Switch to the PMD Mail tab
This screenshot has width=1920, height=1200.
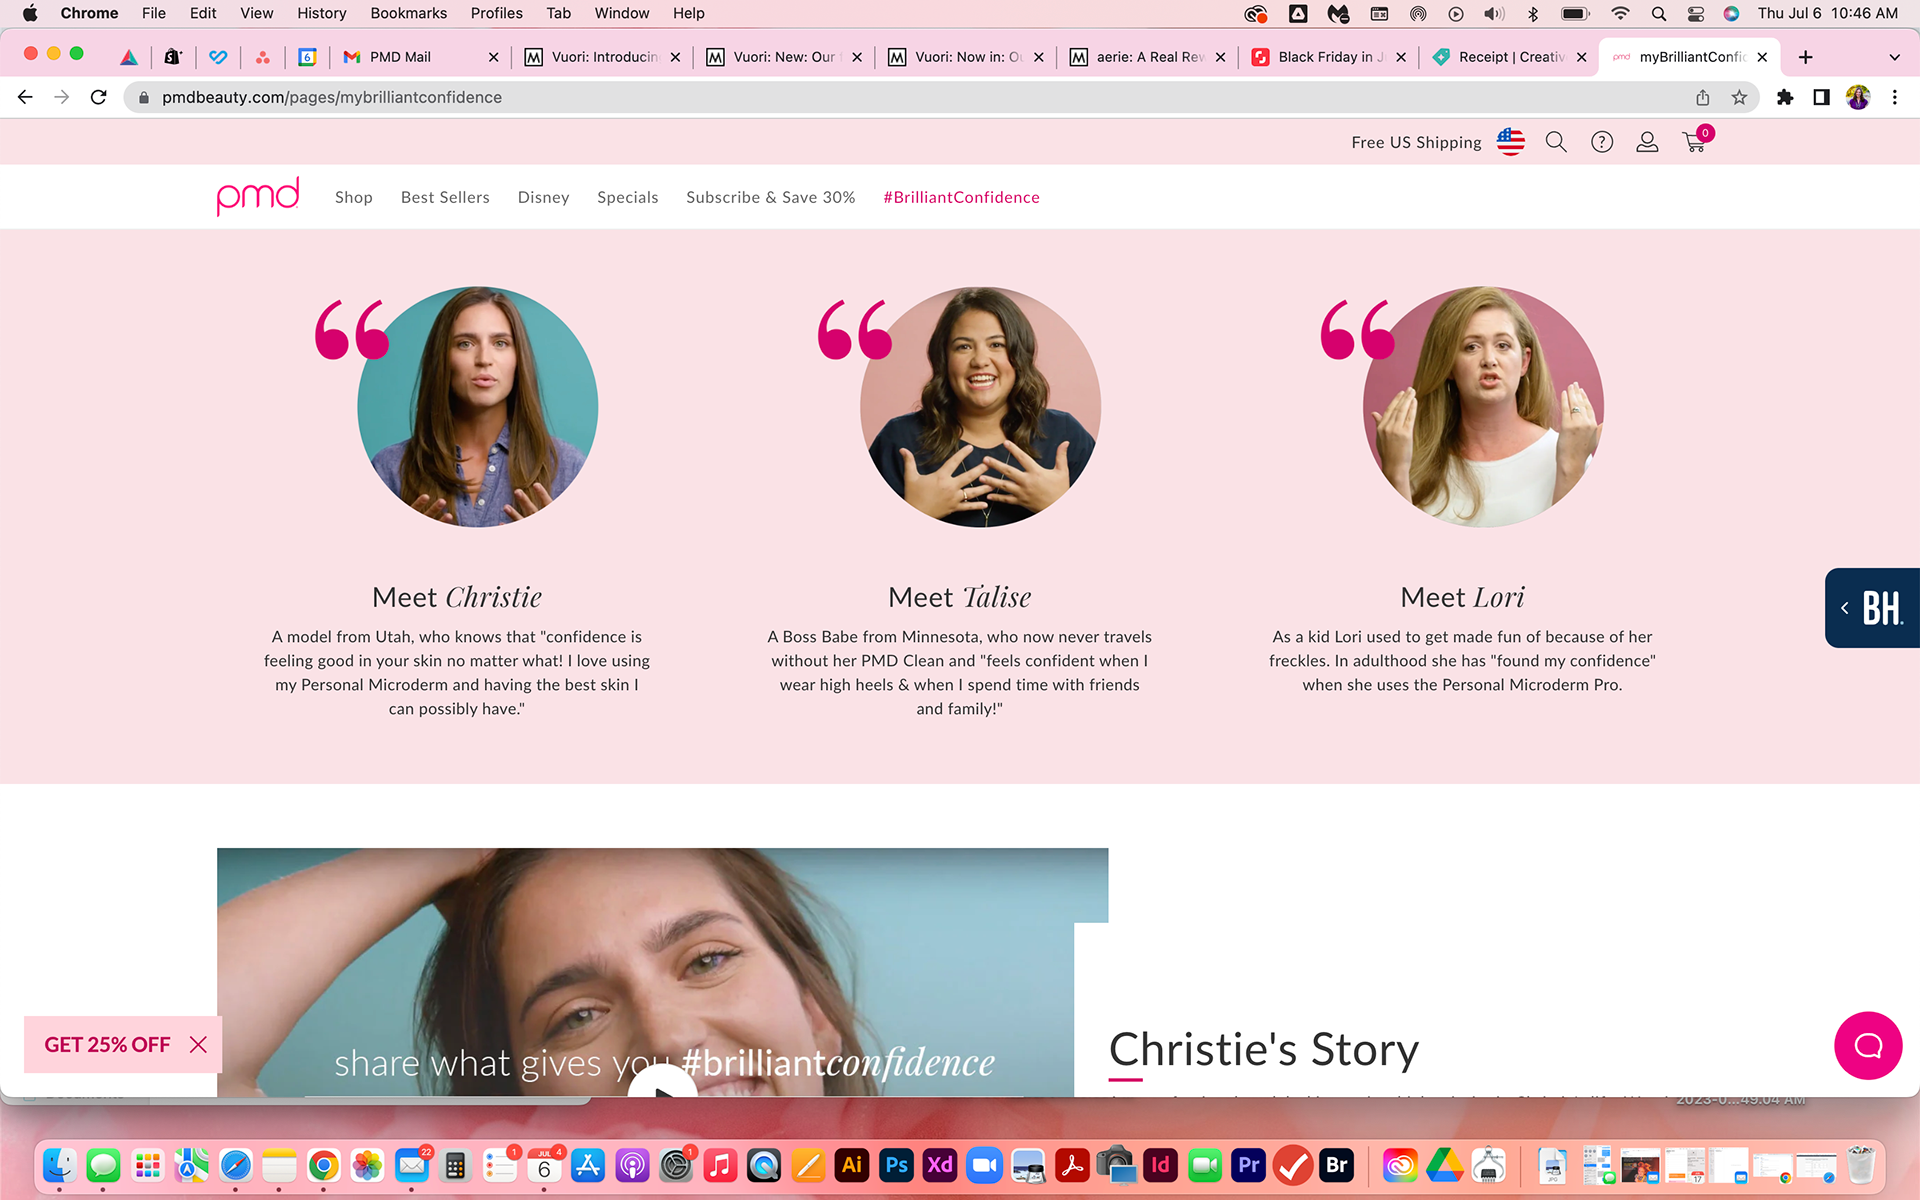[x=400, y=57]
